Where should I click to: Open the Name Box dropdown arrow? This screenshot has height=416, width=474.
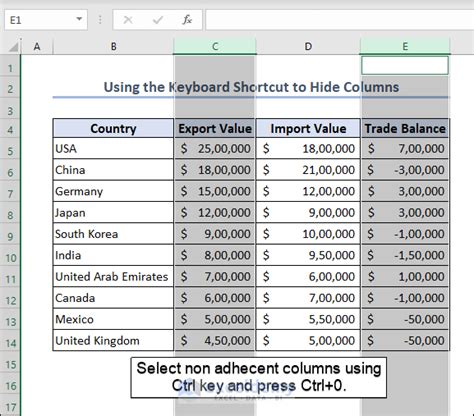coord(79,19)
